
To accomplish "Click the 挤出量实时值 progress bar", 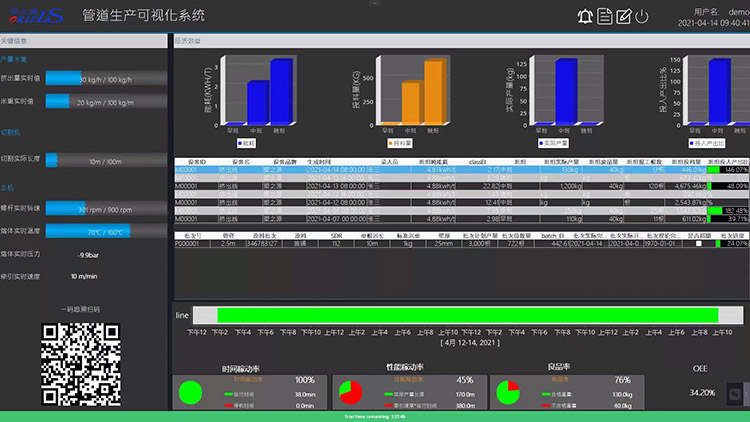I will pyautogui.click(x=106, y=78).
